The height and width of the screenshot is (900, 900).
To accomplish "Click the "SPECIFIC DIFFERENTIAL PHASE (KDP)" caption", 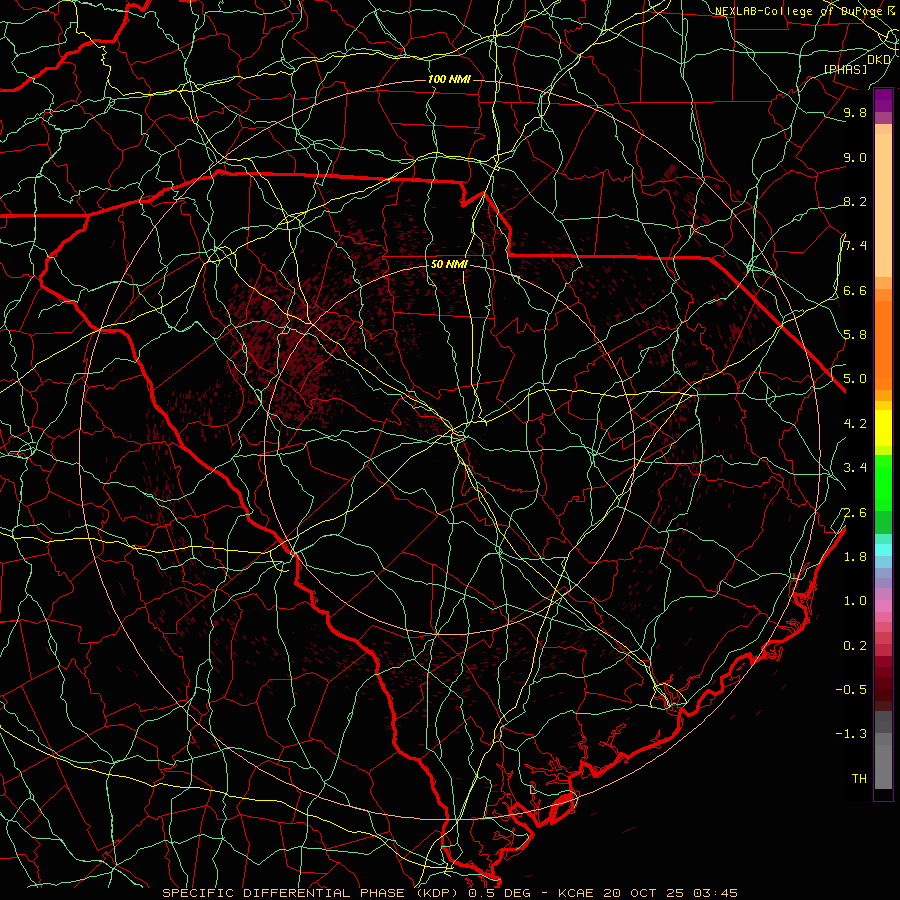I will [x=312, y=893].
